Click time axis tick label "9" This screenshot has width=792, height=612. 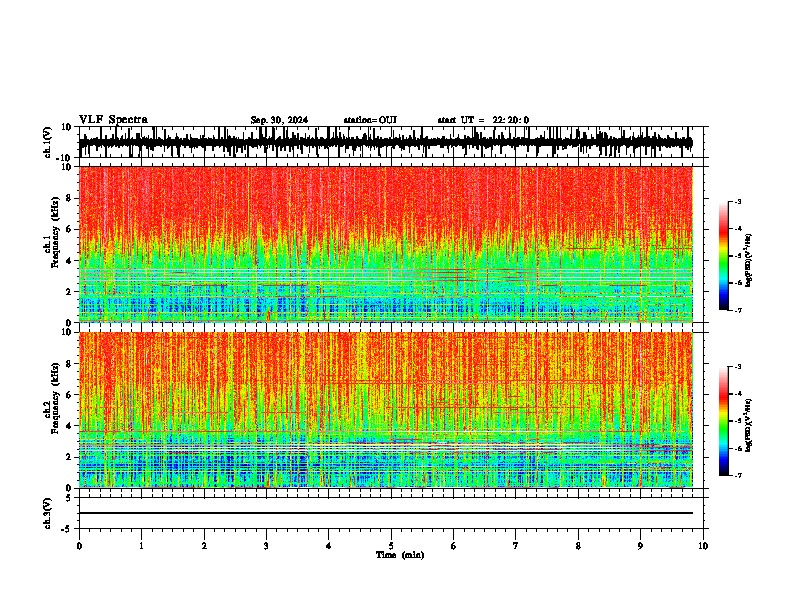point(640,546)
